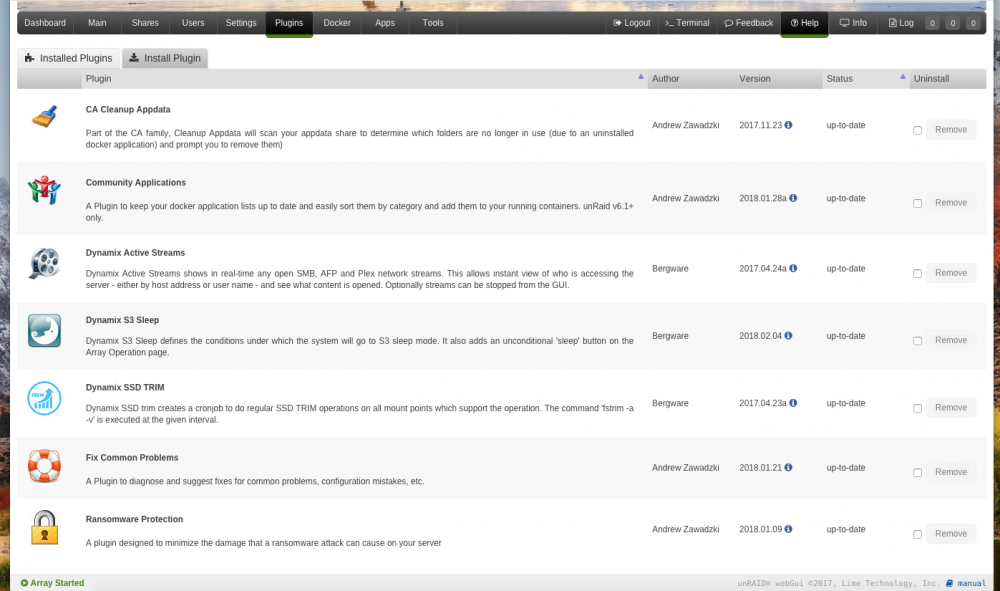Tick the checkbox for Dynamix Active Streams
Viewport: 1000px width, 591px height.
click(917, 274)
